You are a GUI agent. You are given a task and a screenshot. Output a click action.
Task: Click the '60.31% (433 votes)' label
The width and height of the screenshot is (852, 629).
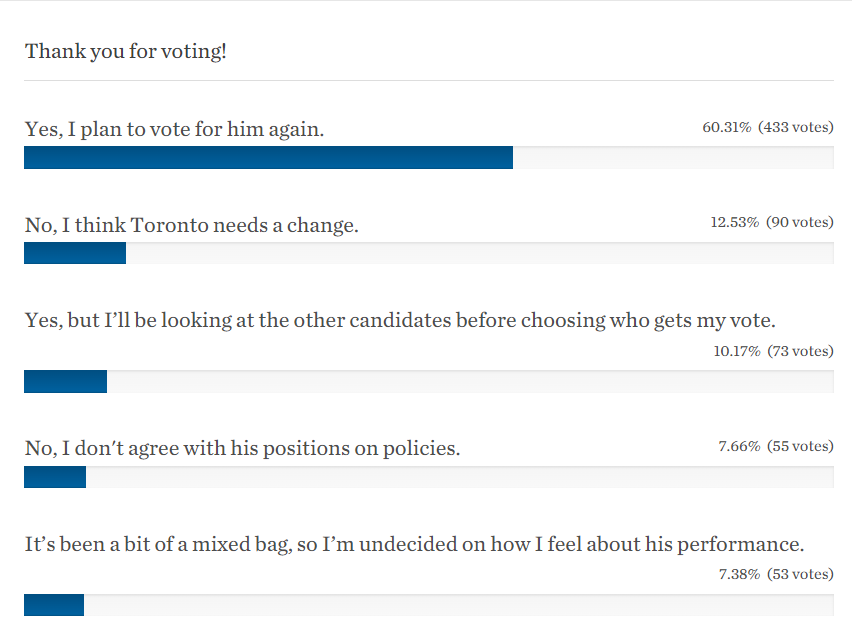pos(768,127)
